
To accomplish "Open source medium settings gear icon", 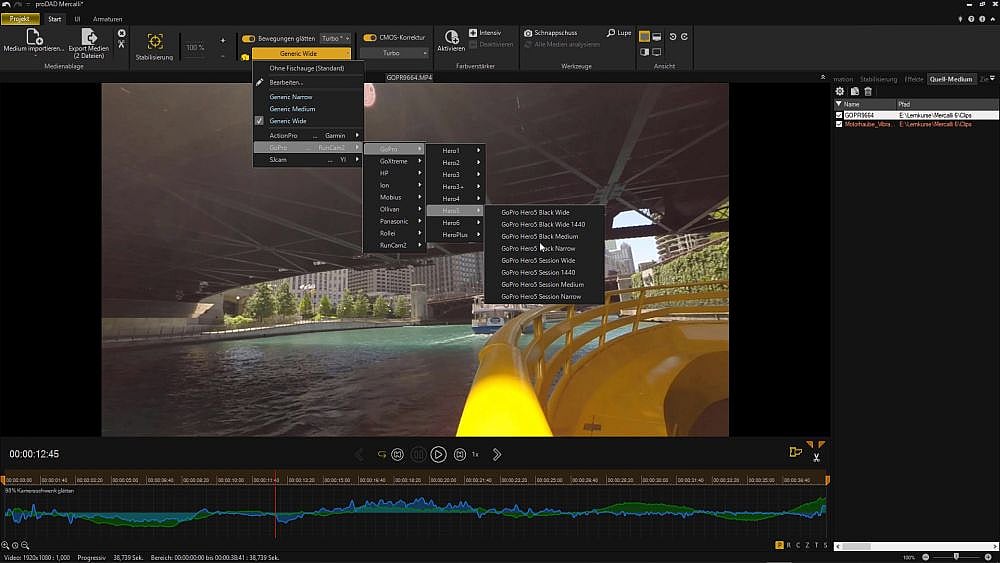I will [840, 91].
